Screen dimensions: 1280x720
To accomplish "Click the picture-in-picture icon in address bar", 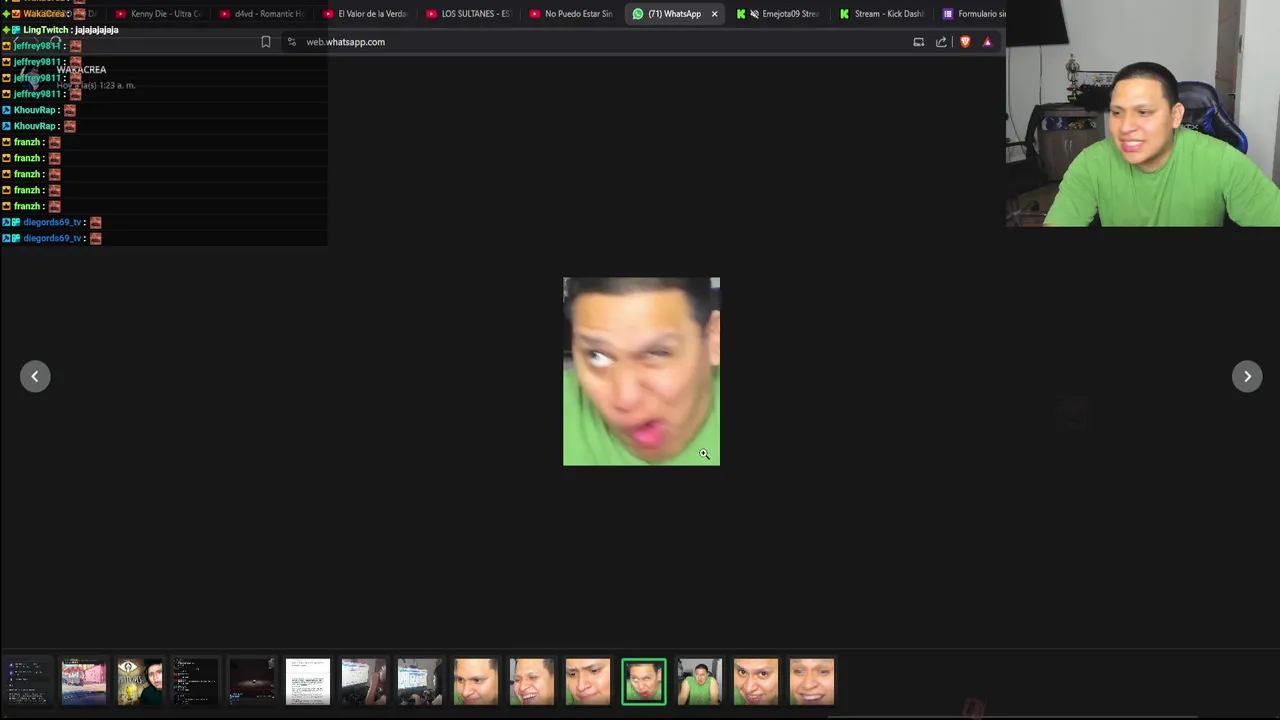I will [x=919, y=42].
